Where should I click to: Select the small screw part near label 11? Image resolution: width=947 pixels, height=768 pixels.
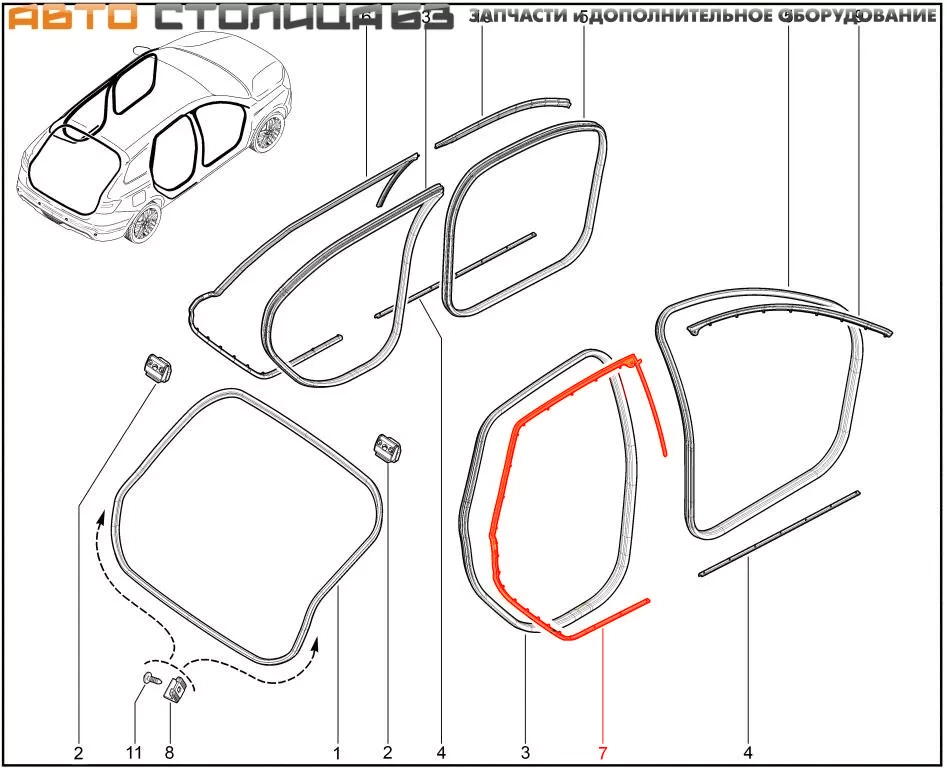click(x=149, y=679)
